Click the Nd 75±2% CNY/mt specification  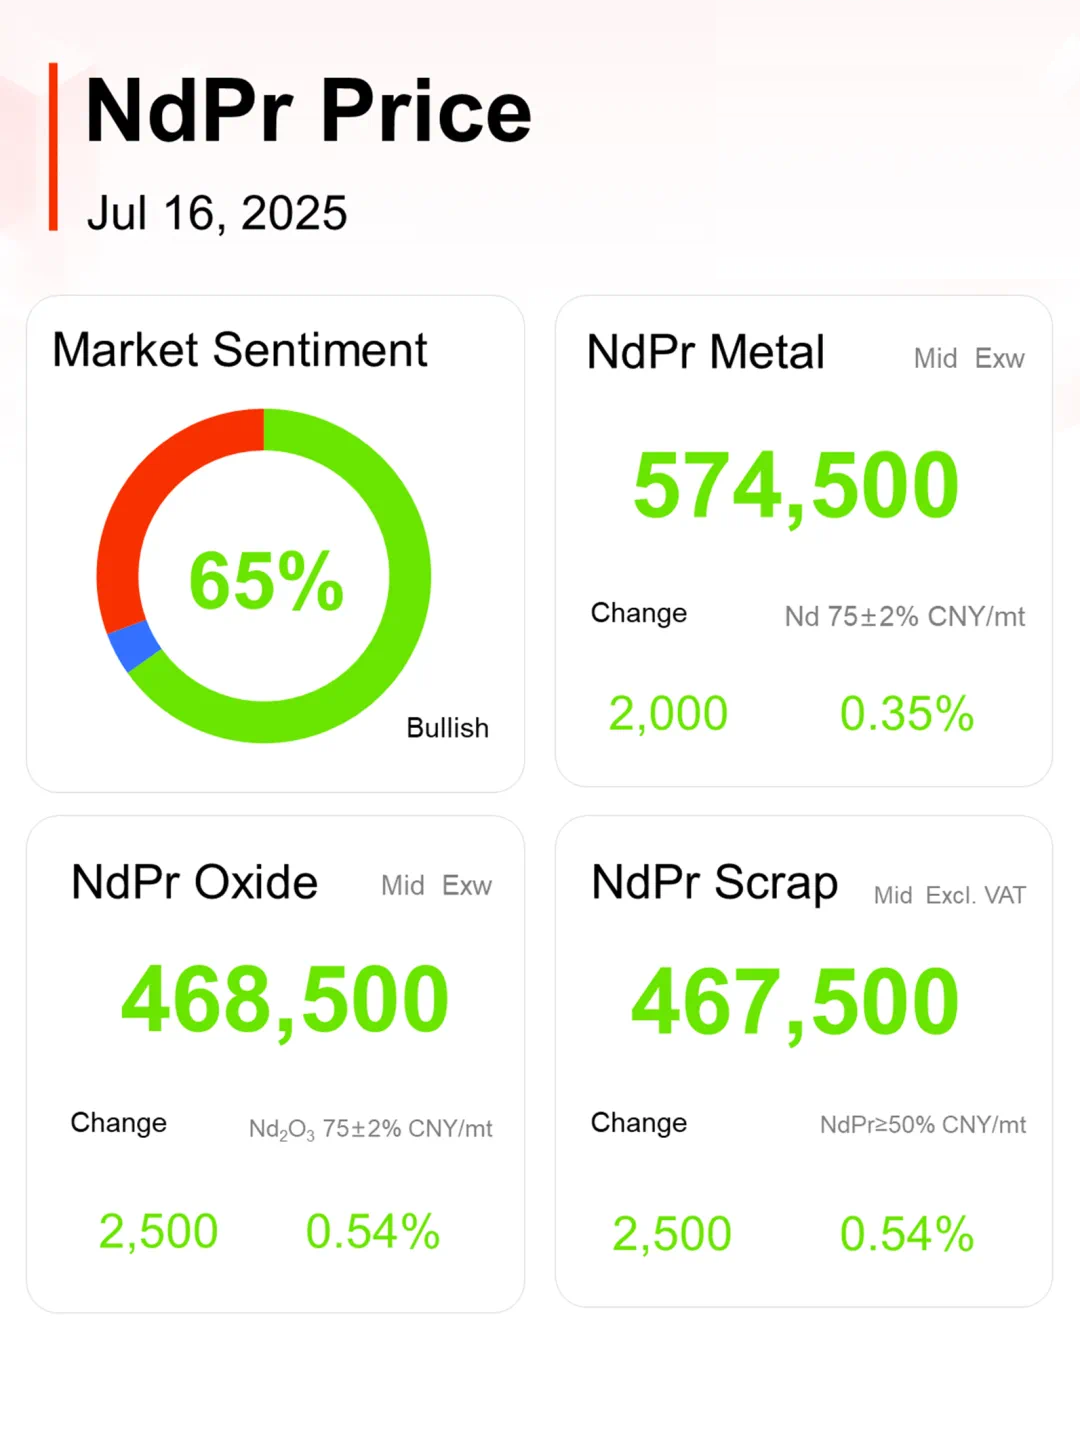tap(904, 616)
